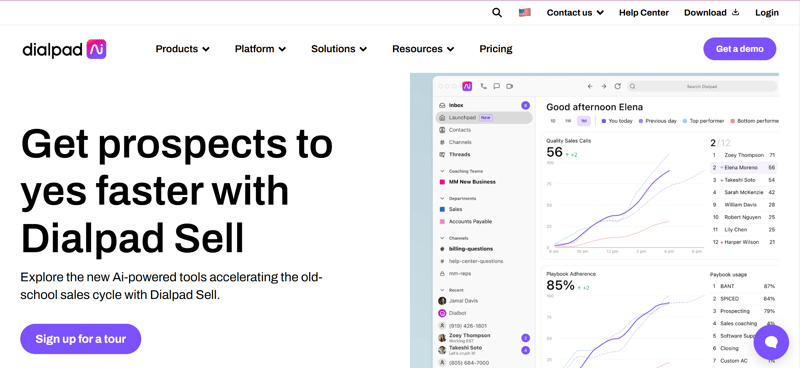Click the SPICED playbook usage row

click(x=744, y=299)
